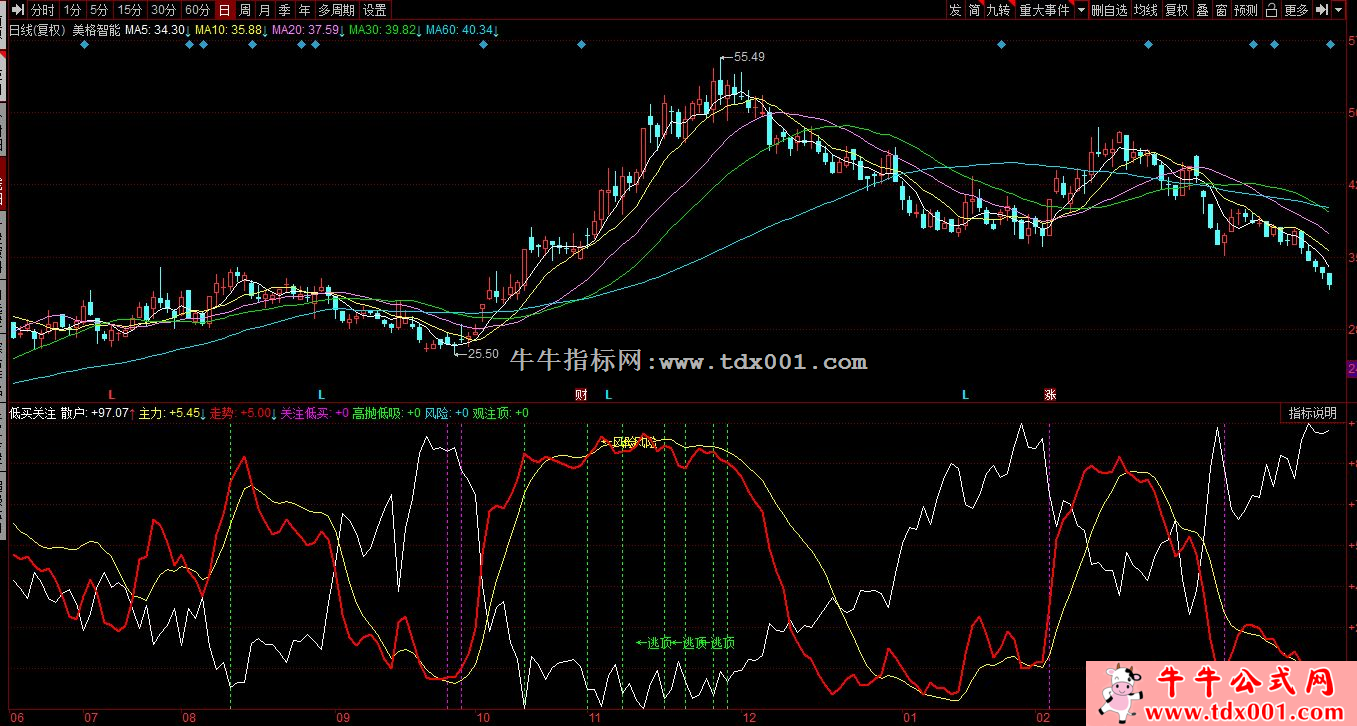
Task: Click the 财 marker icon on the chart
Action: tap(581, 395)
